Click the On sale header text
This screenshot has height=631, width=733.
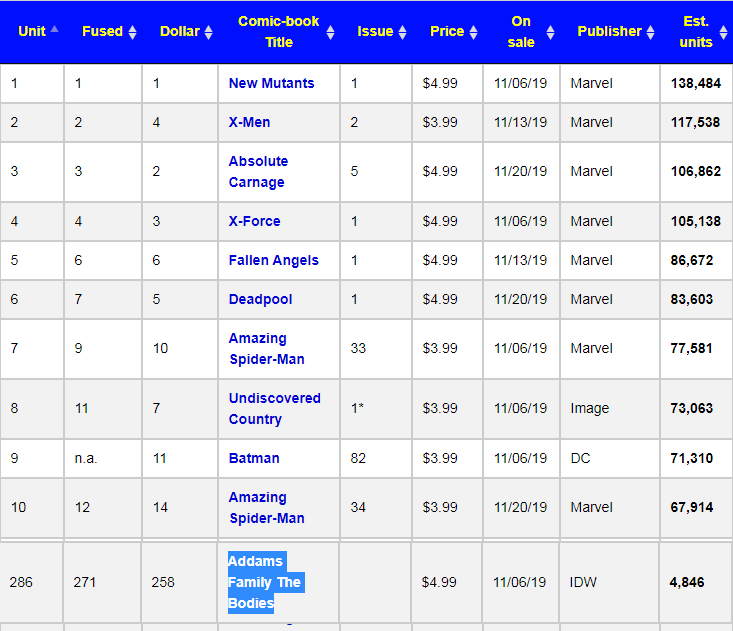[x=521, y=32]
